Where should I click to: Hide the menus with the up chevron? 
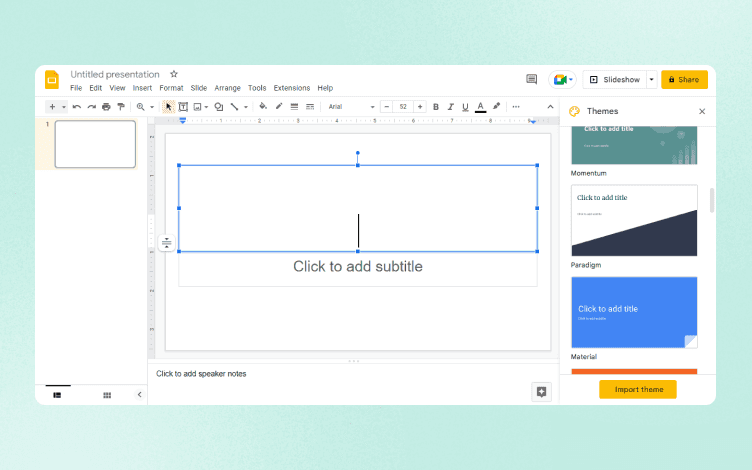550,106
